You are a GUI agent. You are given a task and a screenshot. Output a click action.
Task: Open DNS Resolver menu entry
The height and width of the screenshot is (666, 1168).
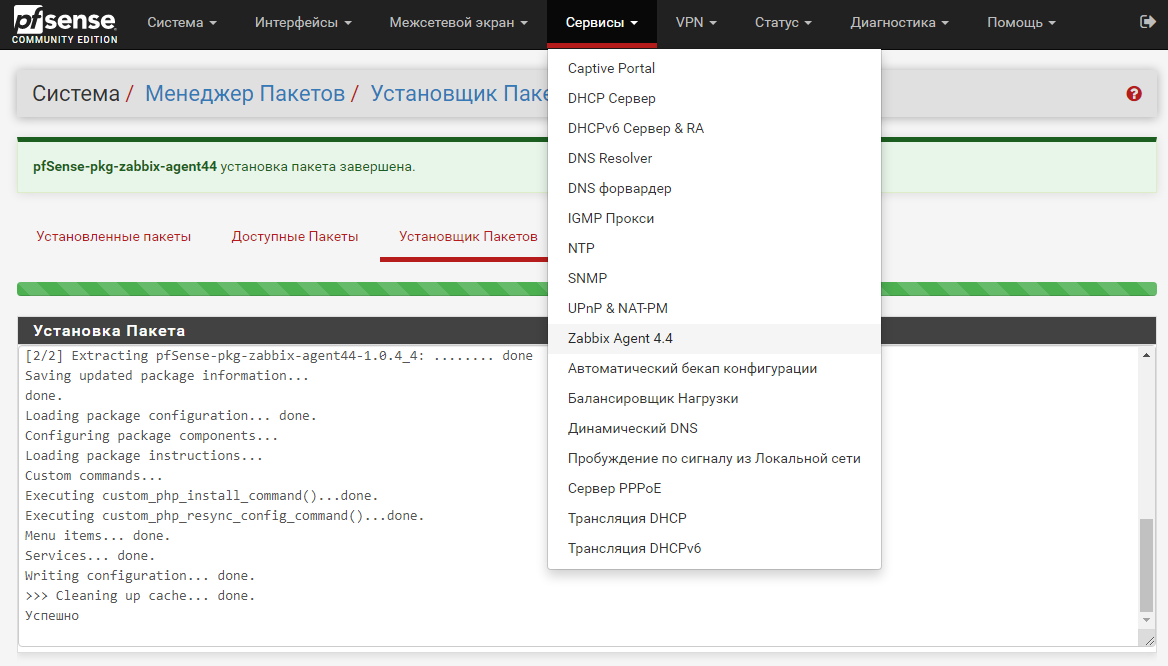714,158
